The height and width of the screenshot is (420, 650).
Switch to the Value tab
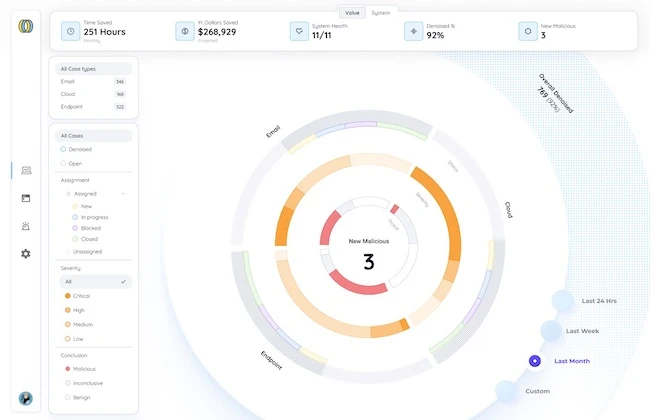click(x=351, y=13)
